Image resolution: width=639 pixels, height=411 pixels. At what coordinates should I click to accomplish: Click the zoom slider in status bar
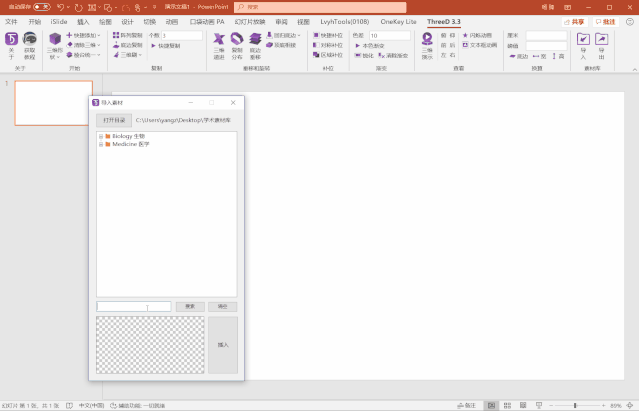click(x=577, y=405)
